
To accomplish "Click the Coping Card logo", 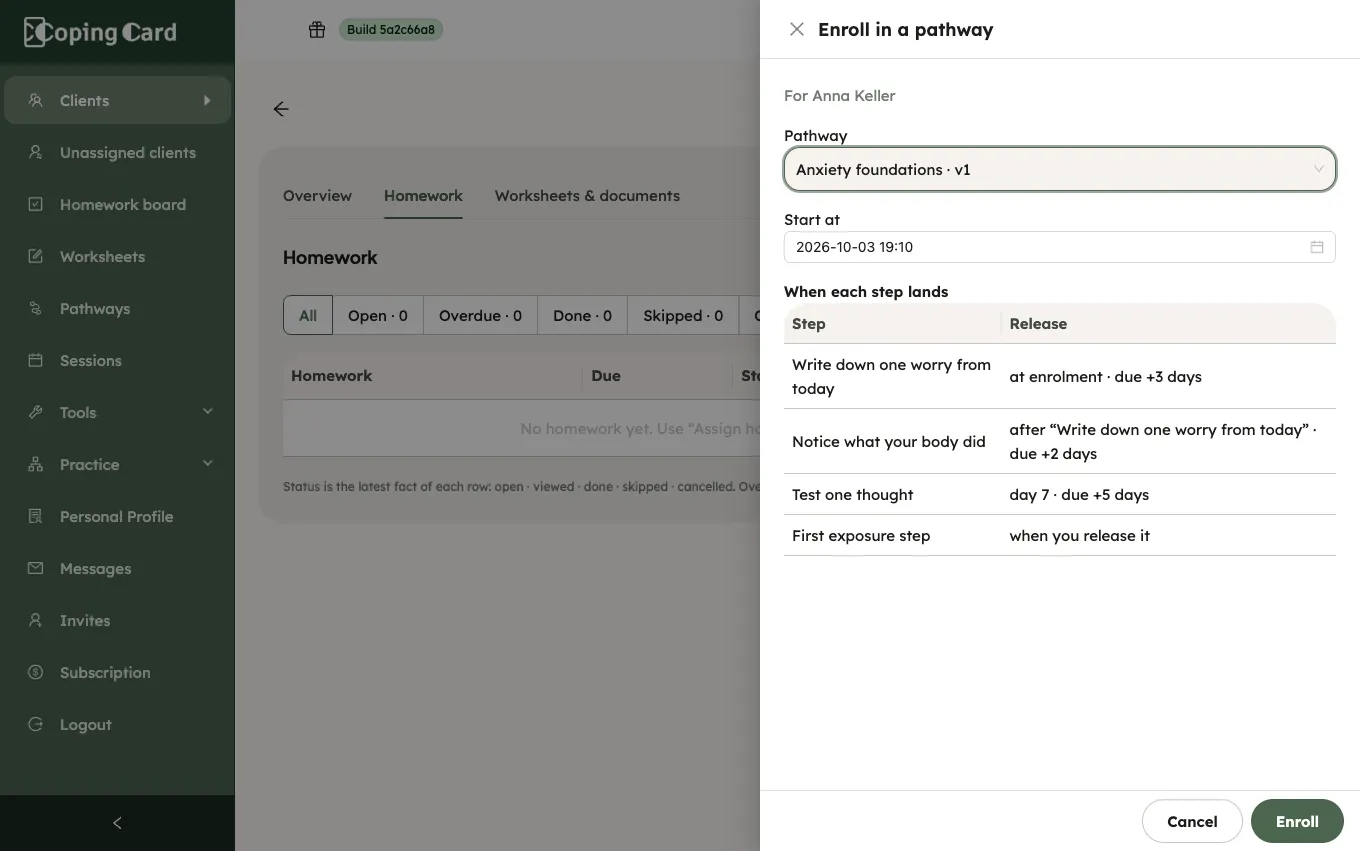I will pos(100,32).
